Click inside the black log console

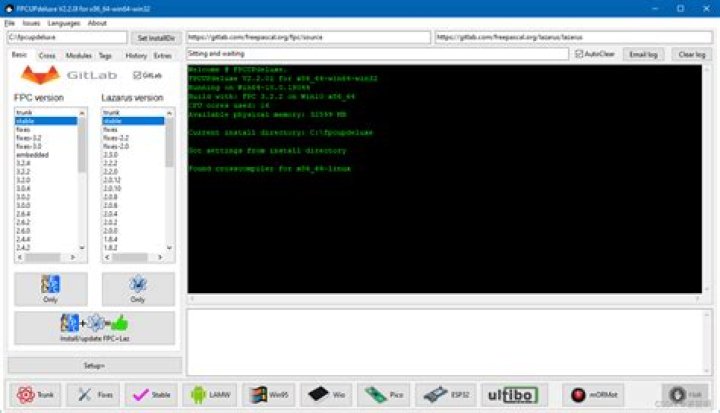pos(444,179)
